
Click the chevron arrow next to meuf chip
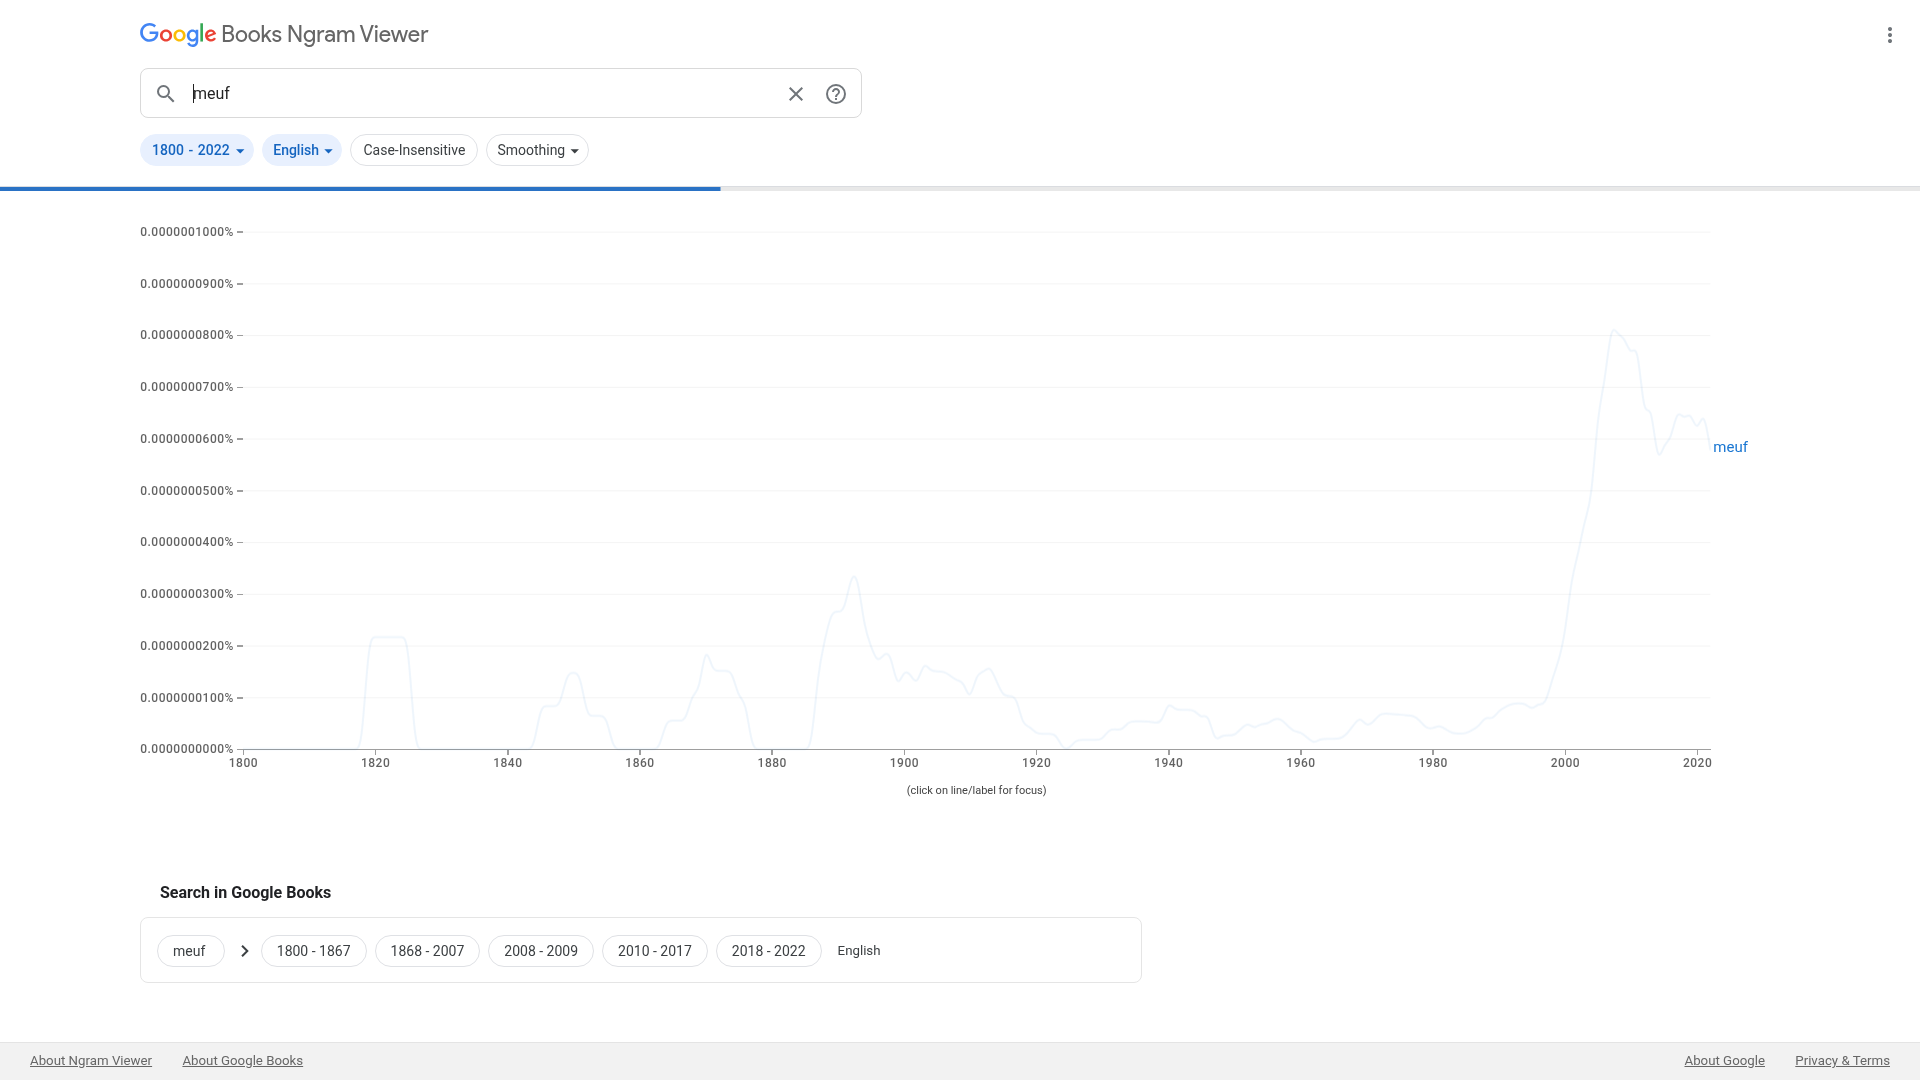244,951
